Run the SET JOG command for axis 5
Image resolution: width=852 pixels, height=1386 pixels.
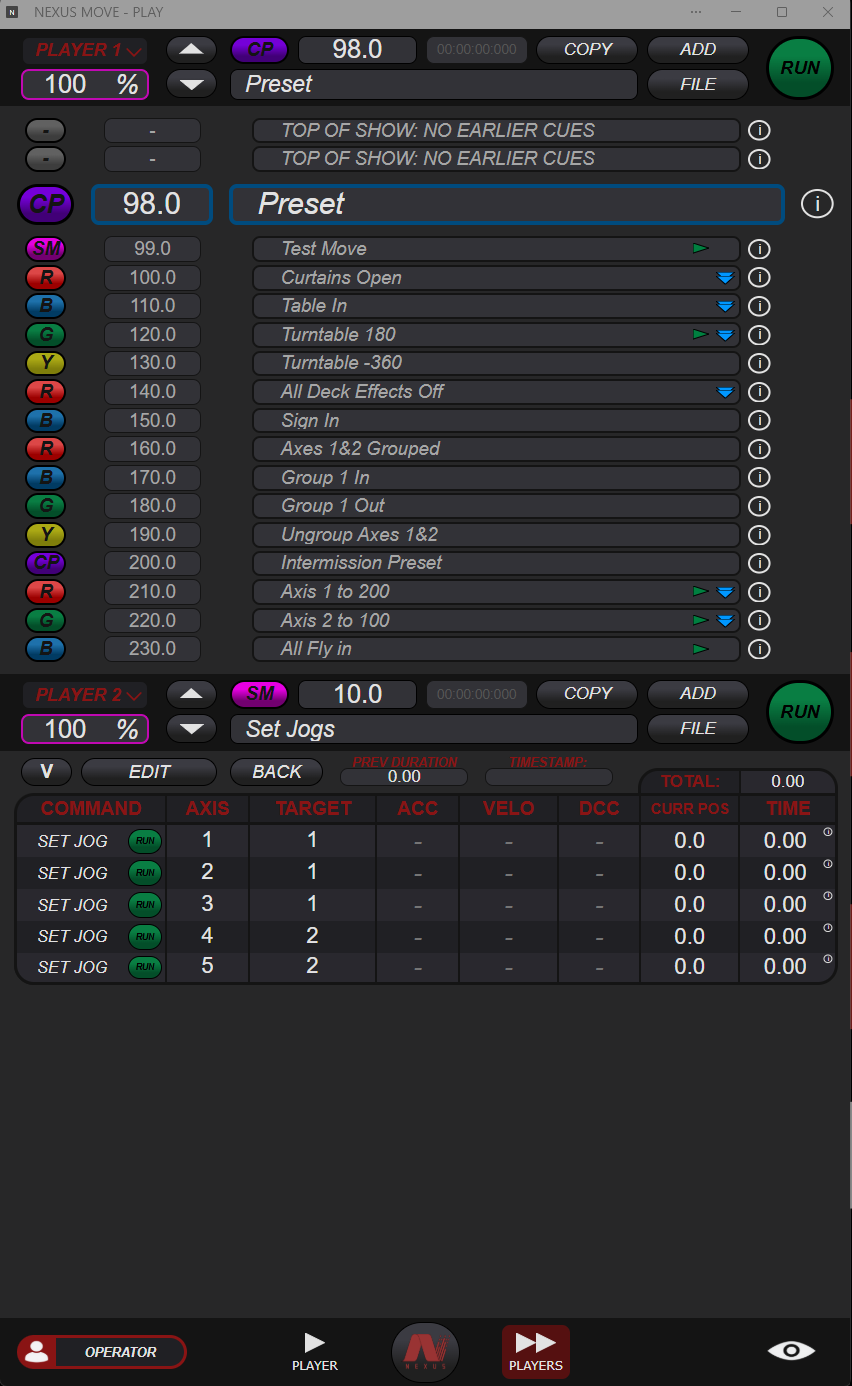145,967
